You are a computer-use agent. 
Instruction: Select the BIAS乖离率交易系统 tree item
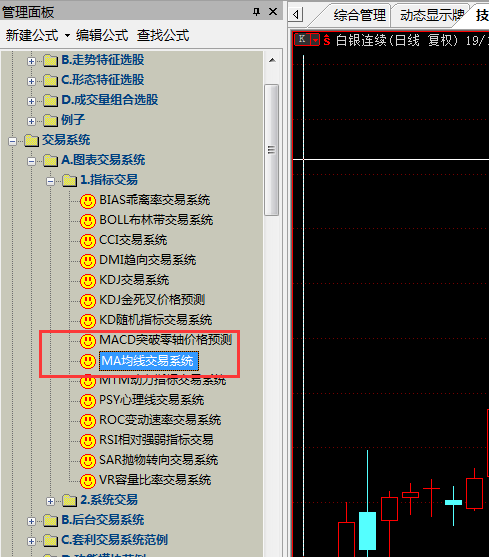155,200
